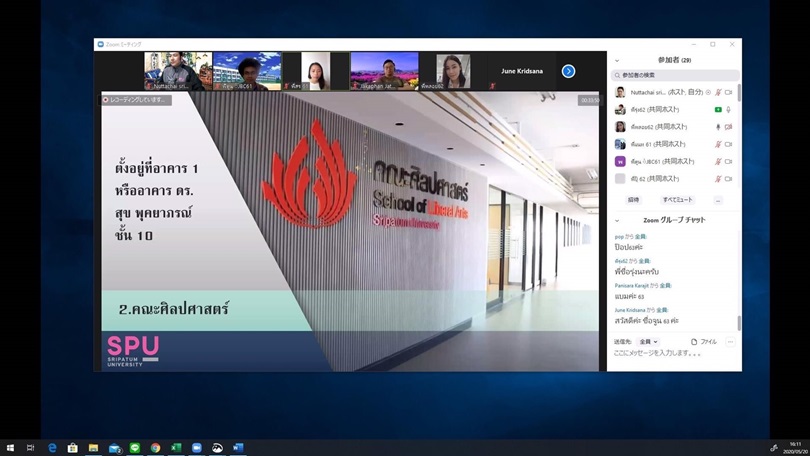Viewport: 810px width, 456px height.
Task: Open File Explorer from the taskbar
Action: pyautogui.click(x=94, y=448)
